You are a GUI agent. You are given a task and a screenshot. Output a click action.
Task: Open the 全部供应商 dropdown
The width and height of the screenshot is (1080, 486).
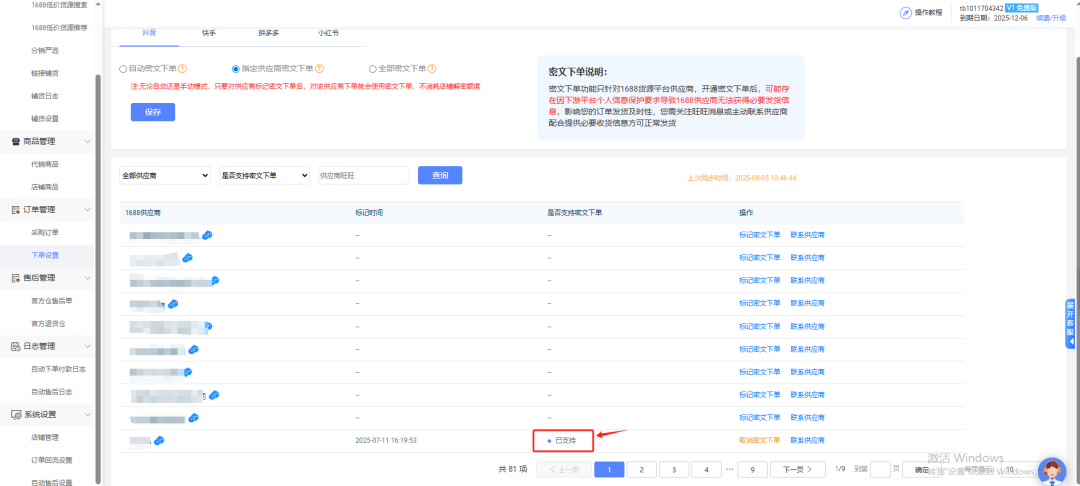tap(164, 175)
